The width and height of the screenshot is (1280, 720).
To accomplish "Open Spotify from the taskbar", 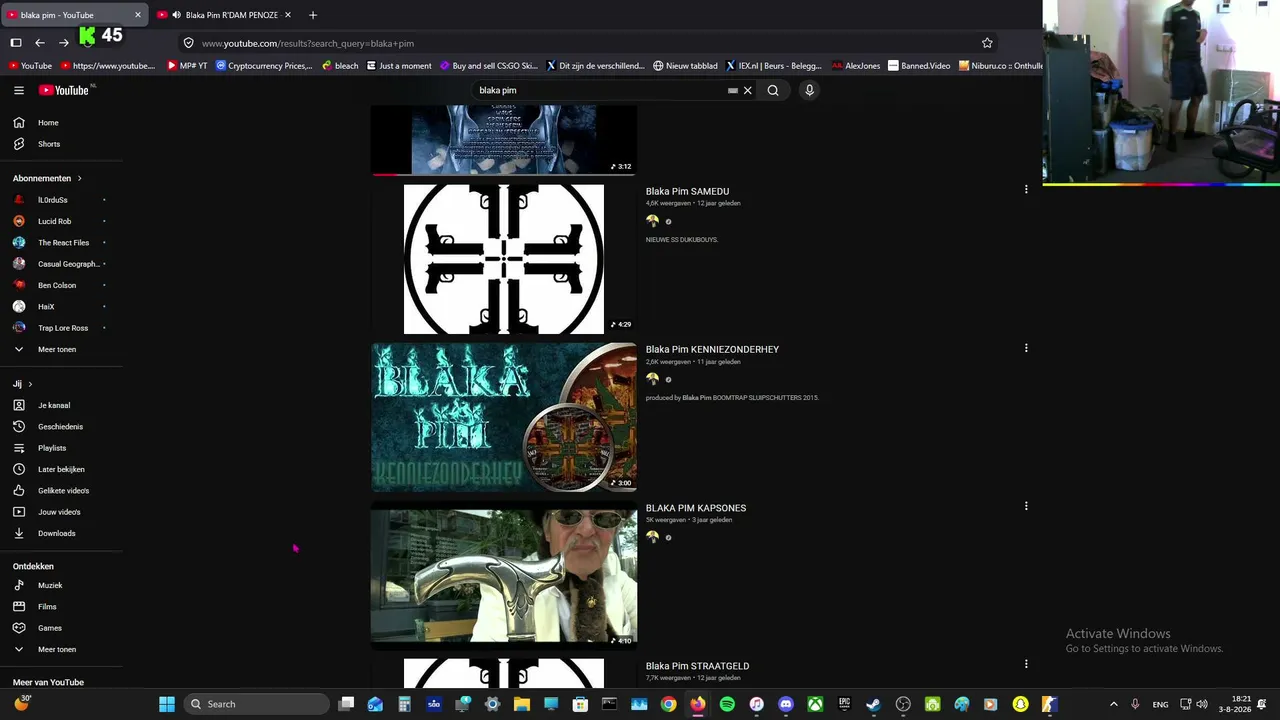I will (727, 704).
